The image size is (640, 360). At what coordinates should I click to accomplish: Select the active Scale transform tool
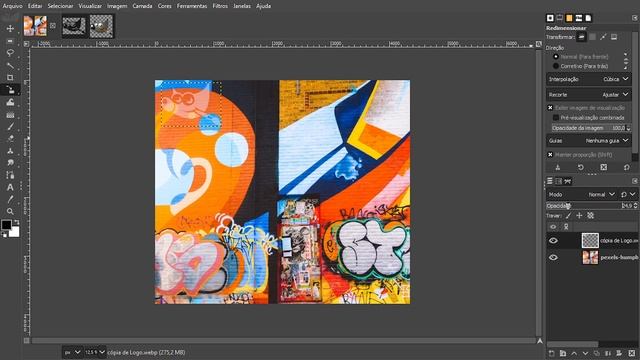(x=10, y=90)
